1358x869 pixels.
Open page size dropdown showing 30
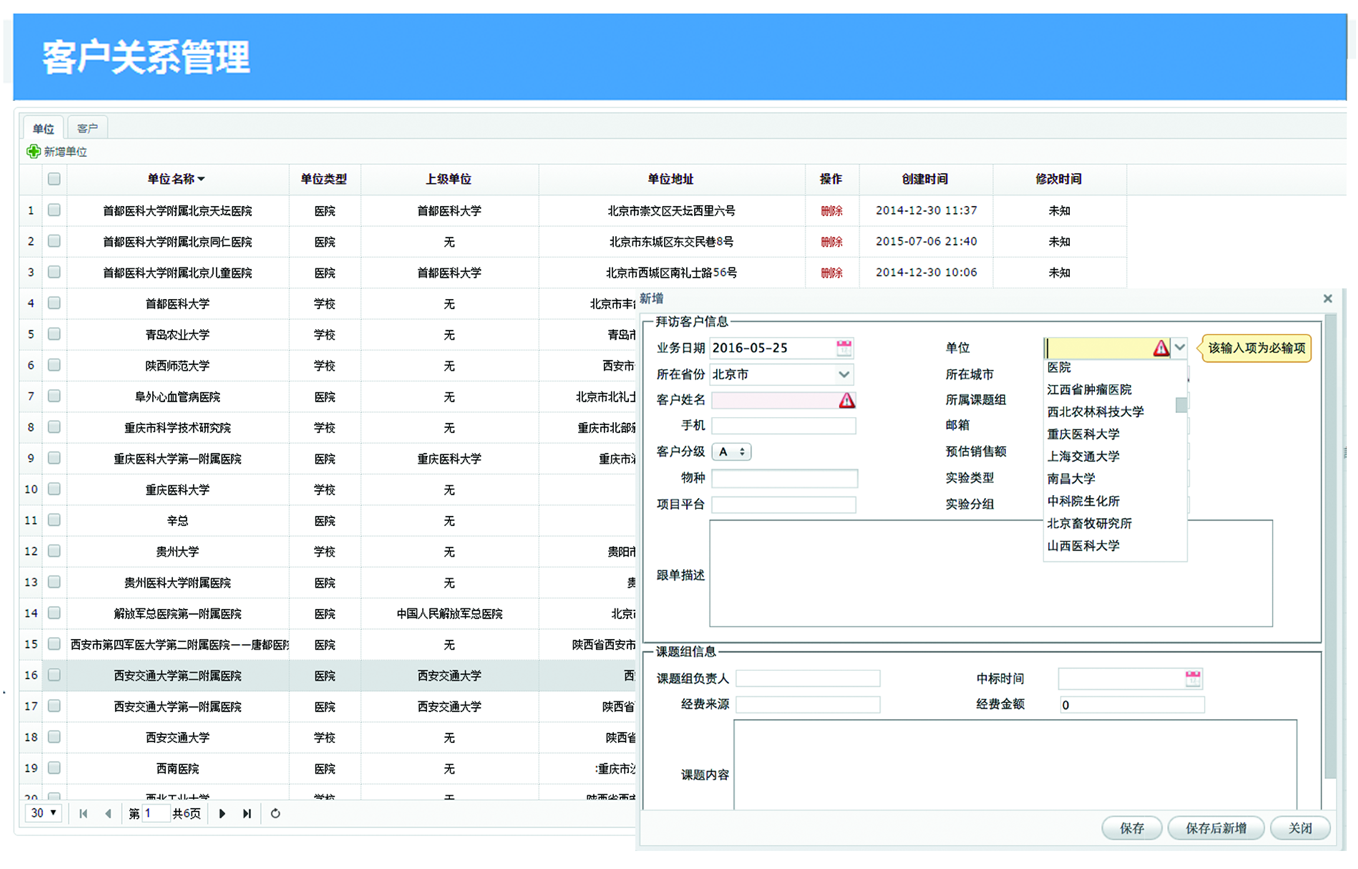(x=44, y=813)
